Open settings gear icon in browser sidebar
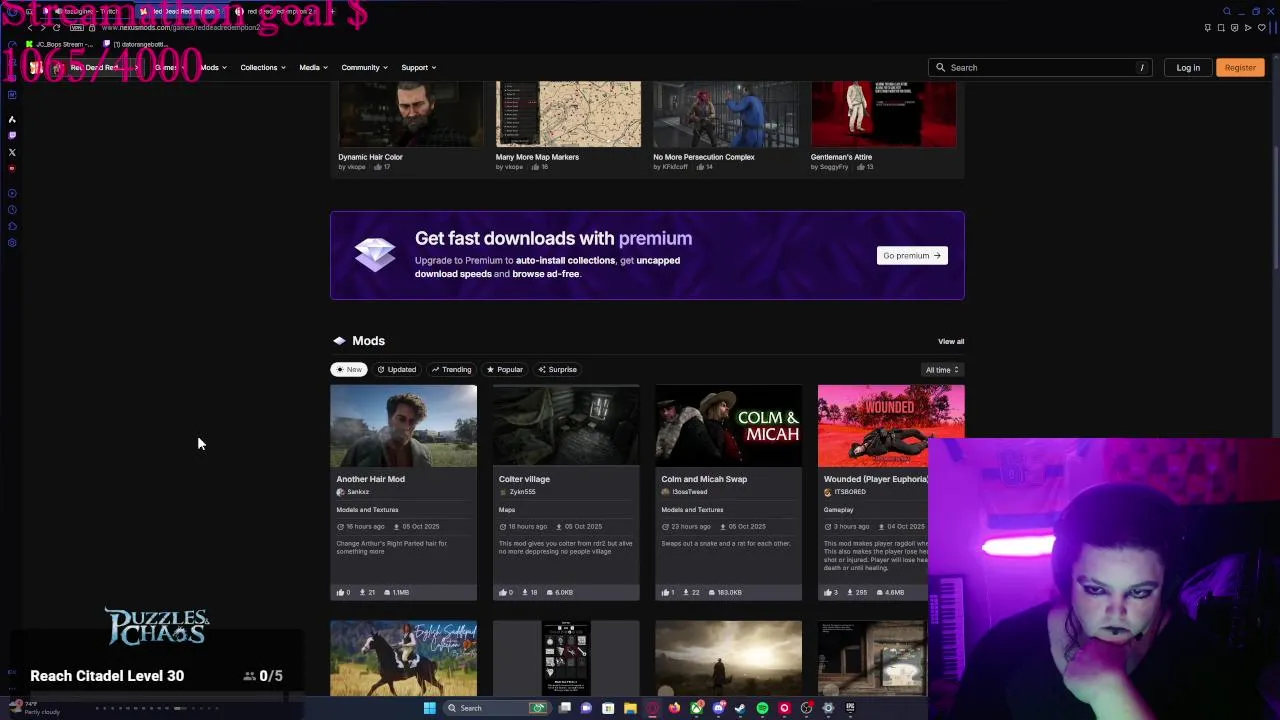The width and height of the screenshot is (1280, 720). (12, 242)
